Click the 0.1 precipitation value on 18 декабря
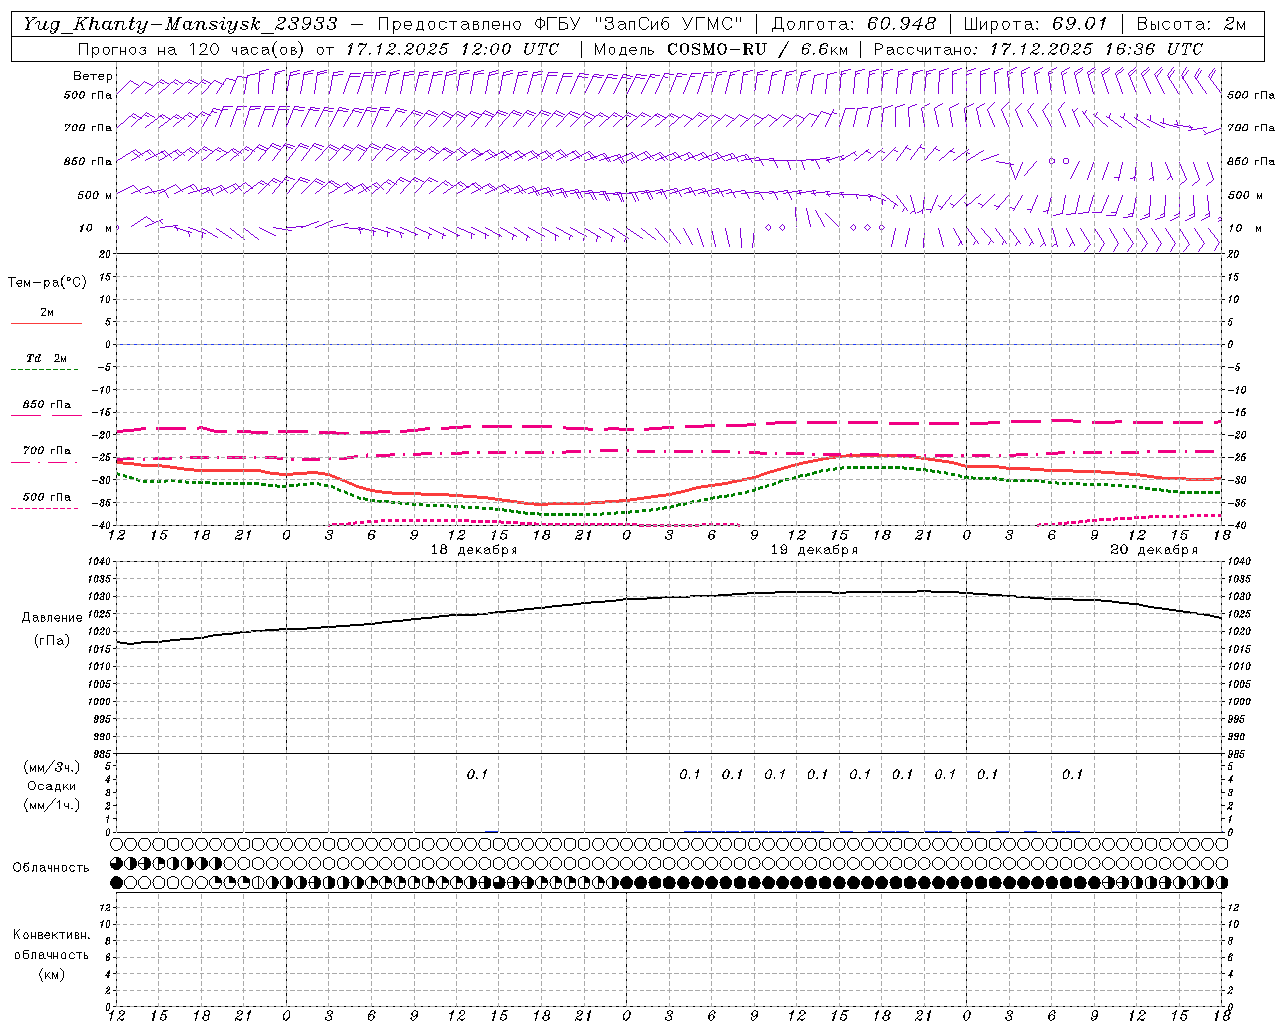Screen dimensions: 1280x1024 (x=477, y=774)
